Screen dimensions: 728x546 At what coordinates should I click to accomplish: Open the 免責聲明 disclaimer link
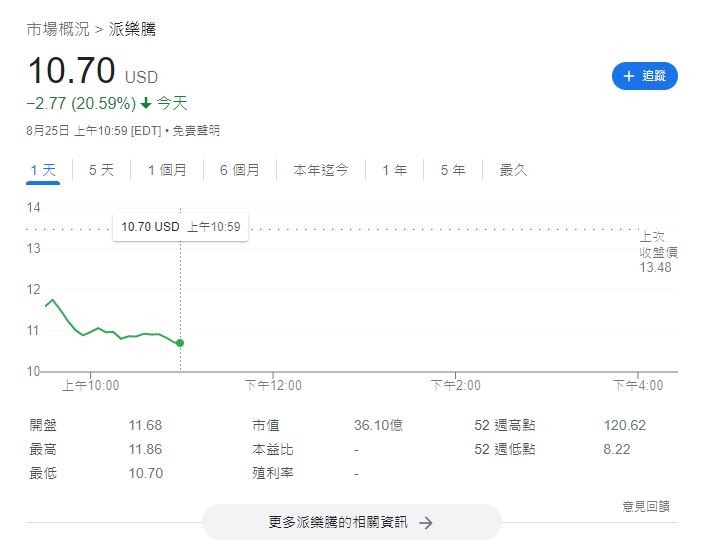[x=196, y=131]
